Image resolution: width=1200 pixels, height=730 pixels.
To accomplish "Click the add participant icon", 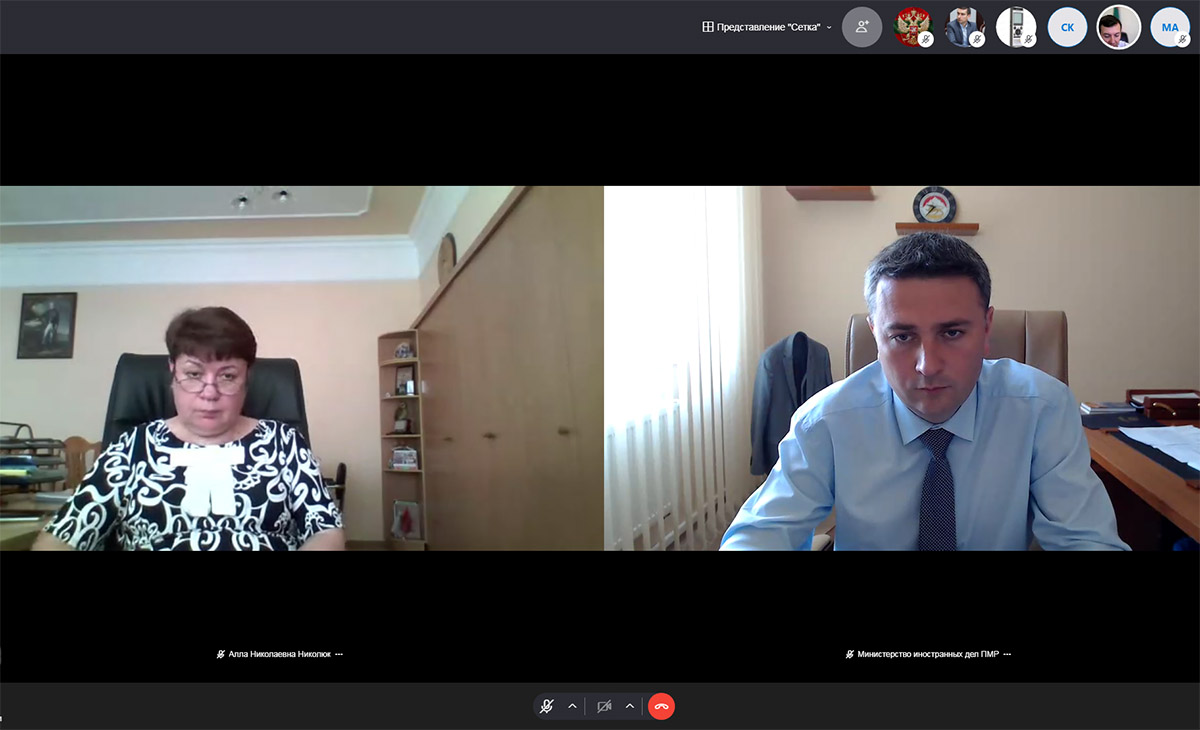I will [862, 27].
